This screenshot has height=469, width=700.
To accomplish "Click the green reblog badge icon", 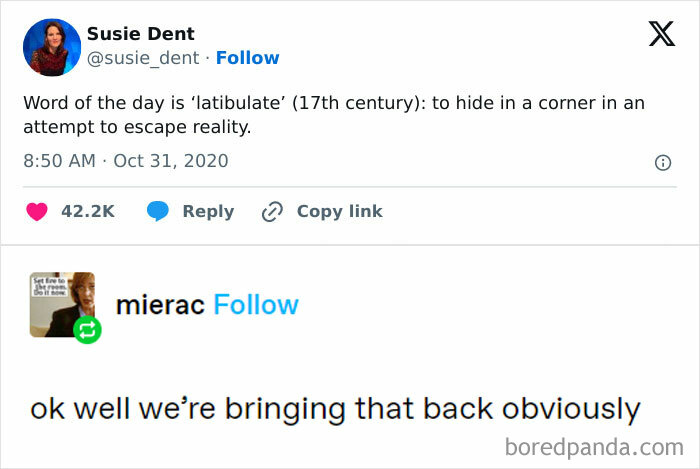I will pyautogui.click(x=87, y=329).
